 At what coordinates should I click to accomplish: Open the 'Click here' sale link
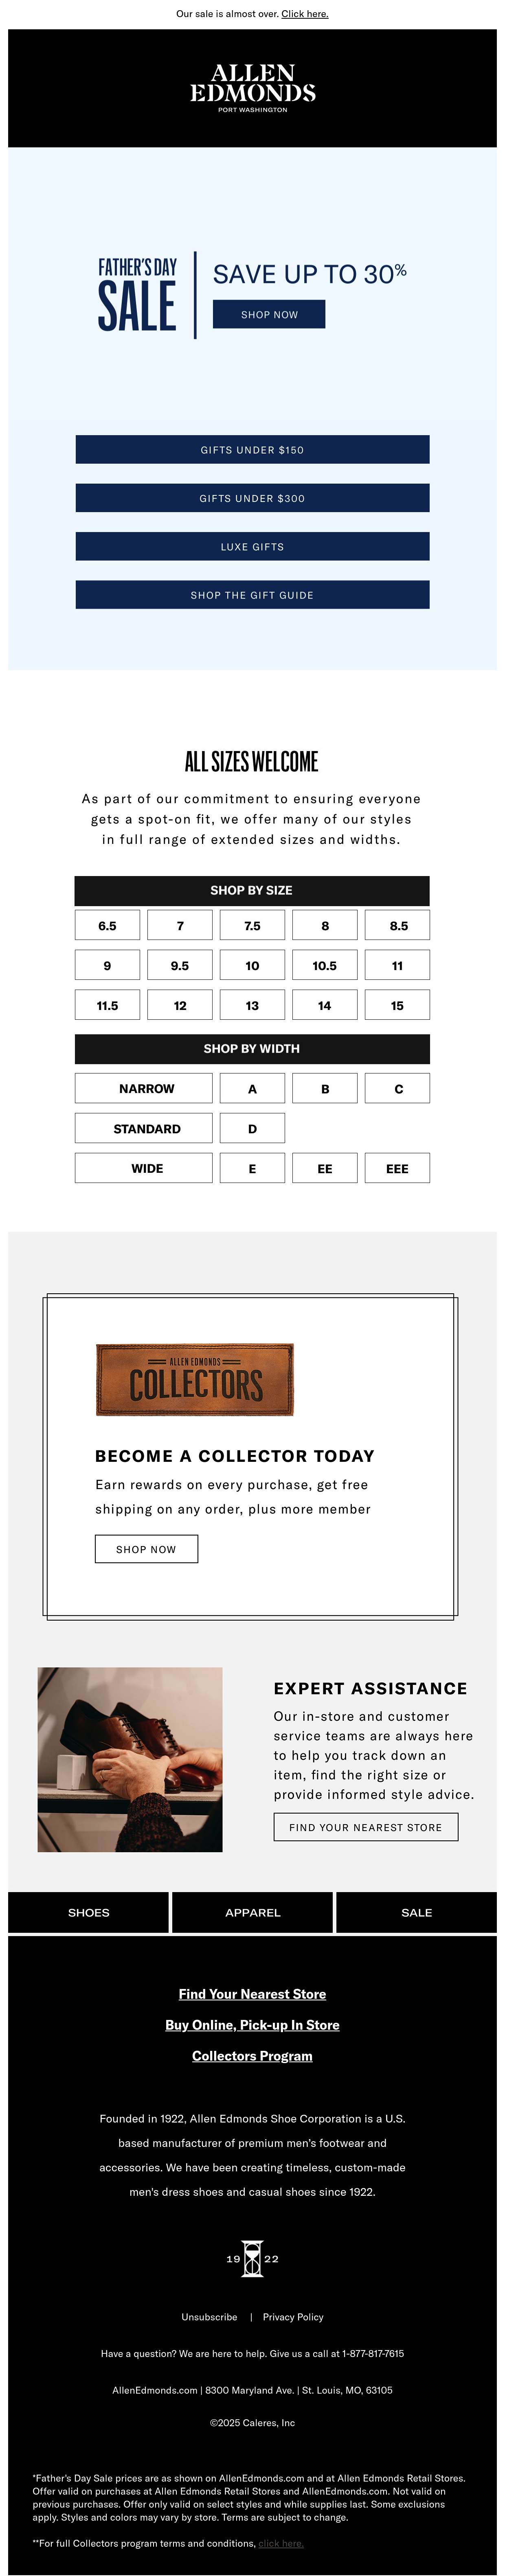(305, 14)
